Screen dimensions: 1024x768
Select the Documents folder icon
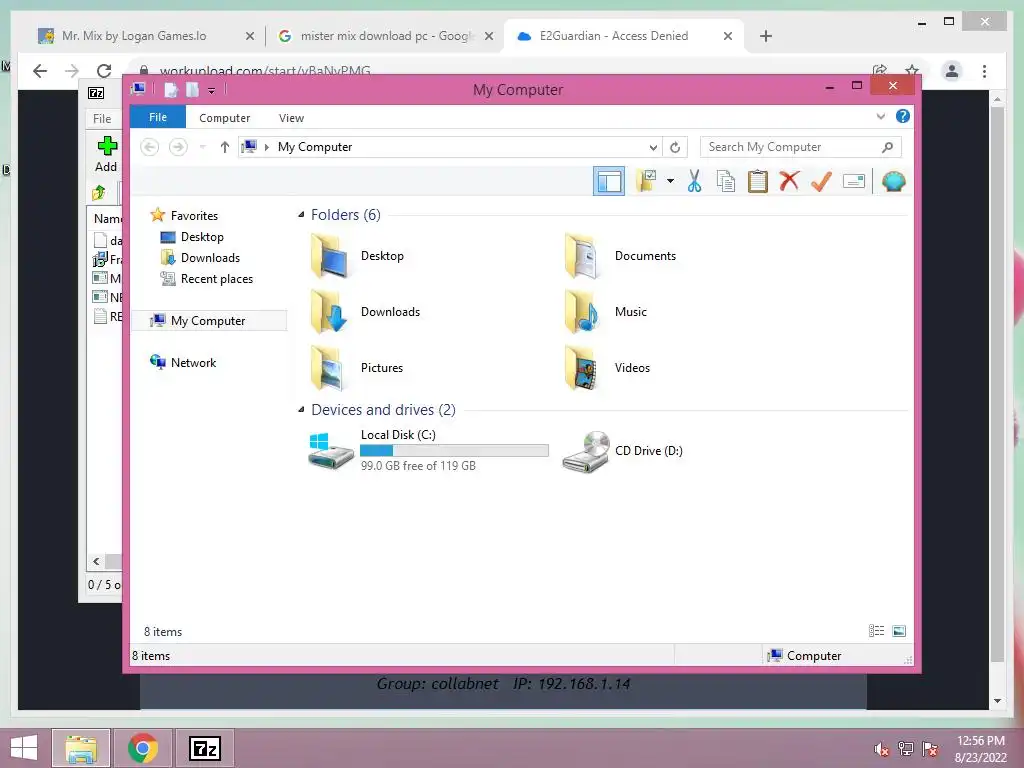click(x=583, y=256)
